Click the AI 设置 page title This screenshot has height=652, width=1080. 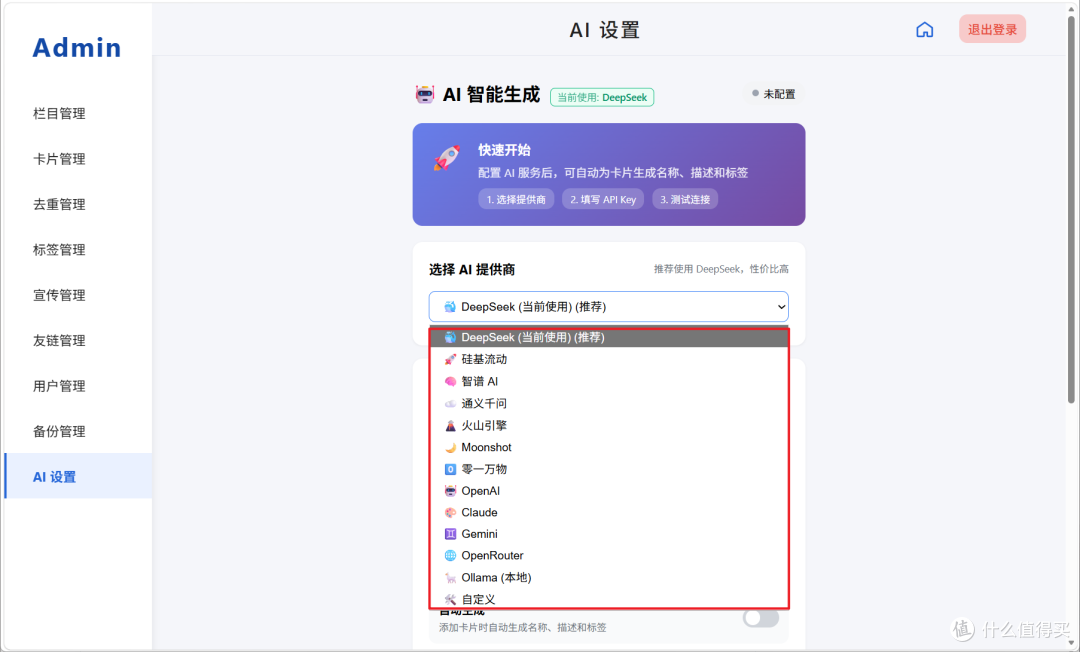click(x=605, y=30)
